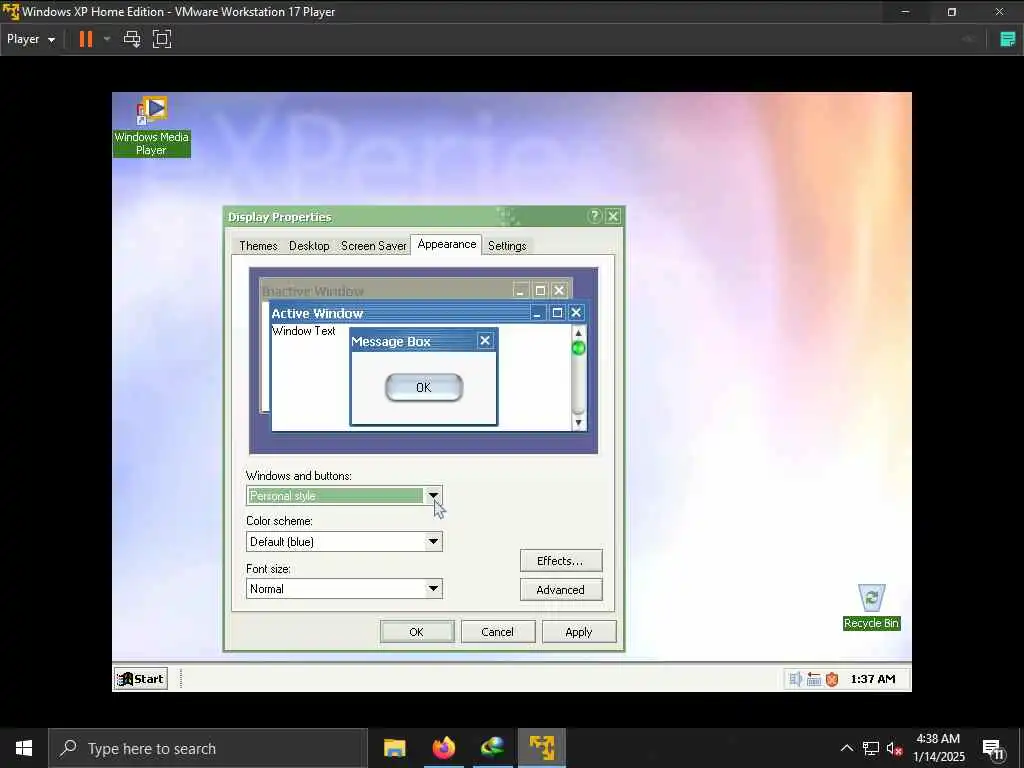The width and height of the screenshot is (1024, 768).
Task: Switch to the Settings tab
Action: pos(507,246)
